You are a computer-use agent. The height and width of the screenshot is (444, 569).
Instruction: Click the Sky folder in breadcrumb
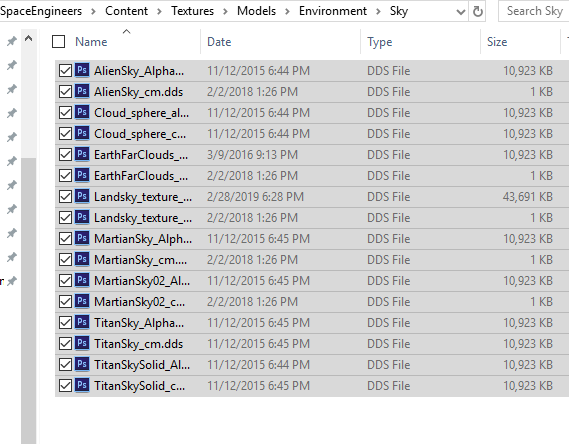coord(399,11)
